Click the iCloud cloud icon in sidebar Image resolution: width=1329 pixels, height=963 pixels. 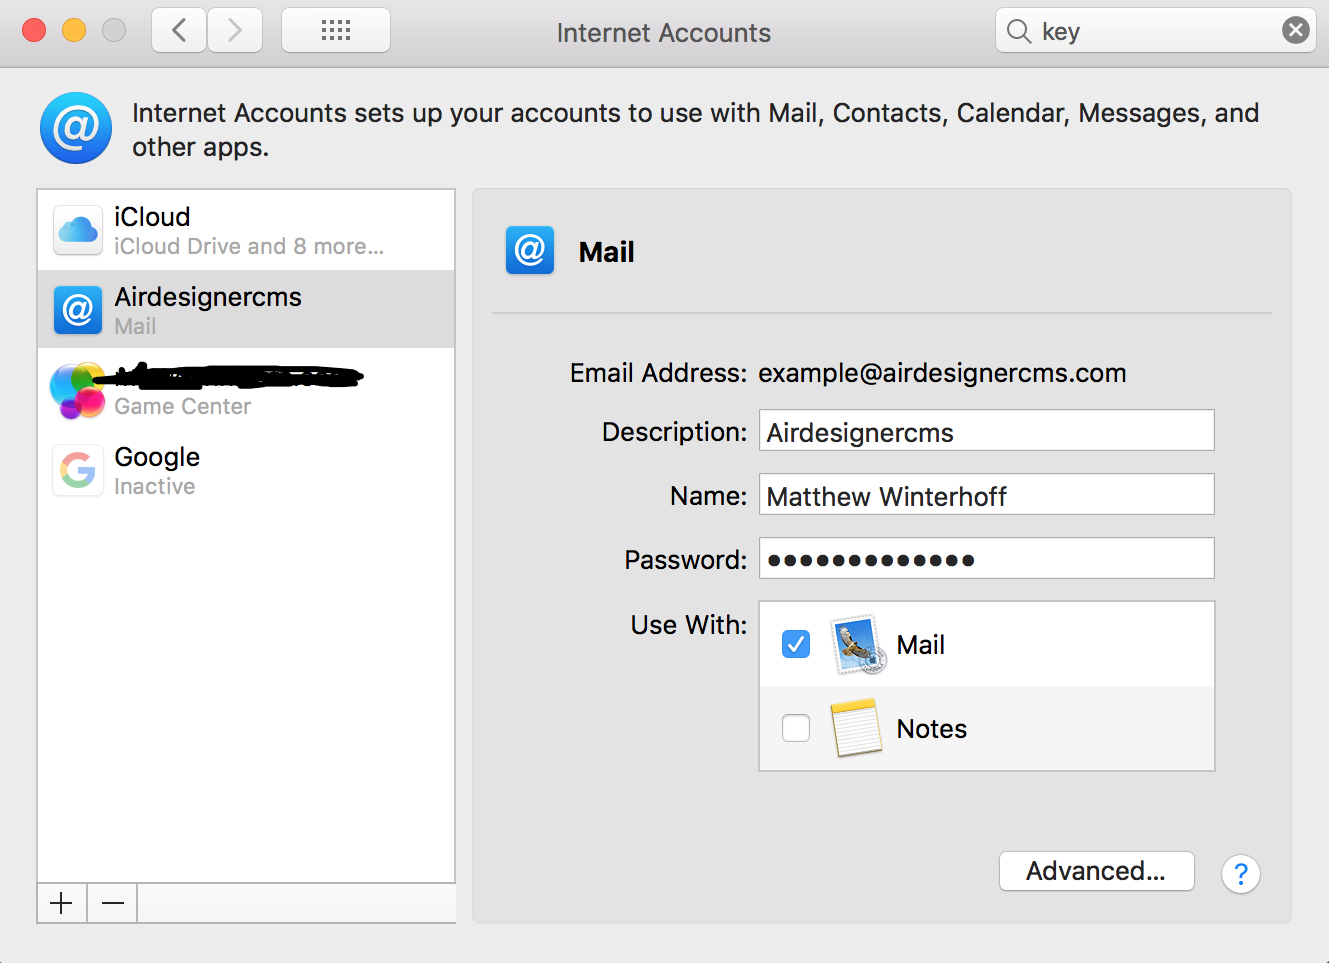[78, 231]
